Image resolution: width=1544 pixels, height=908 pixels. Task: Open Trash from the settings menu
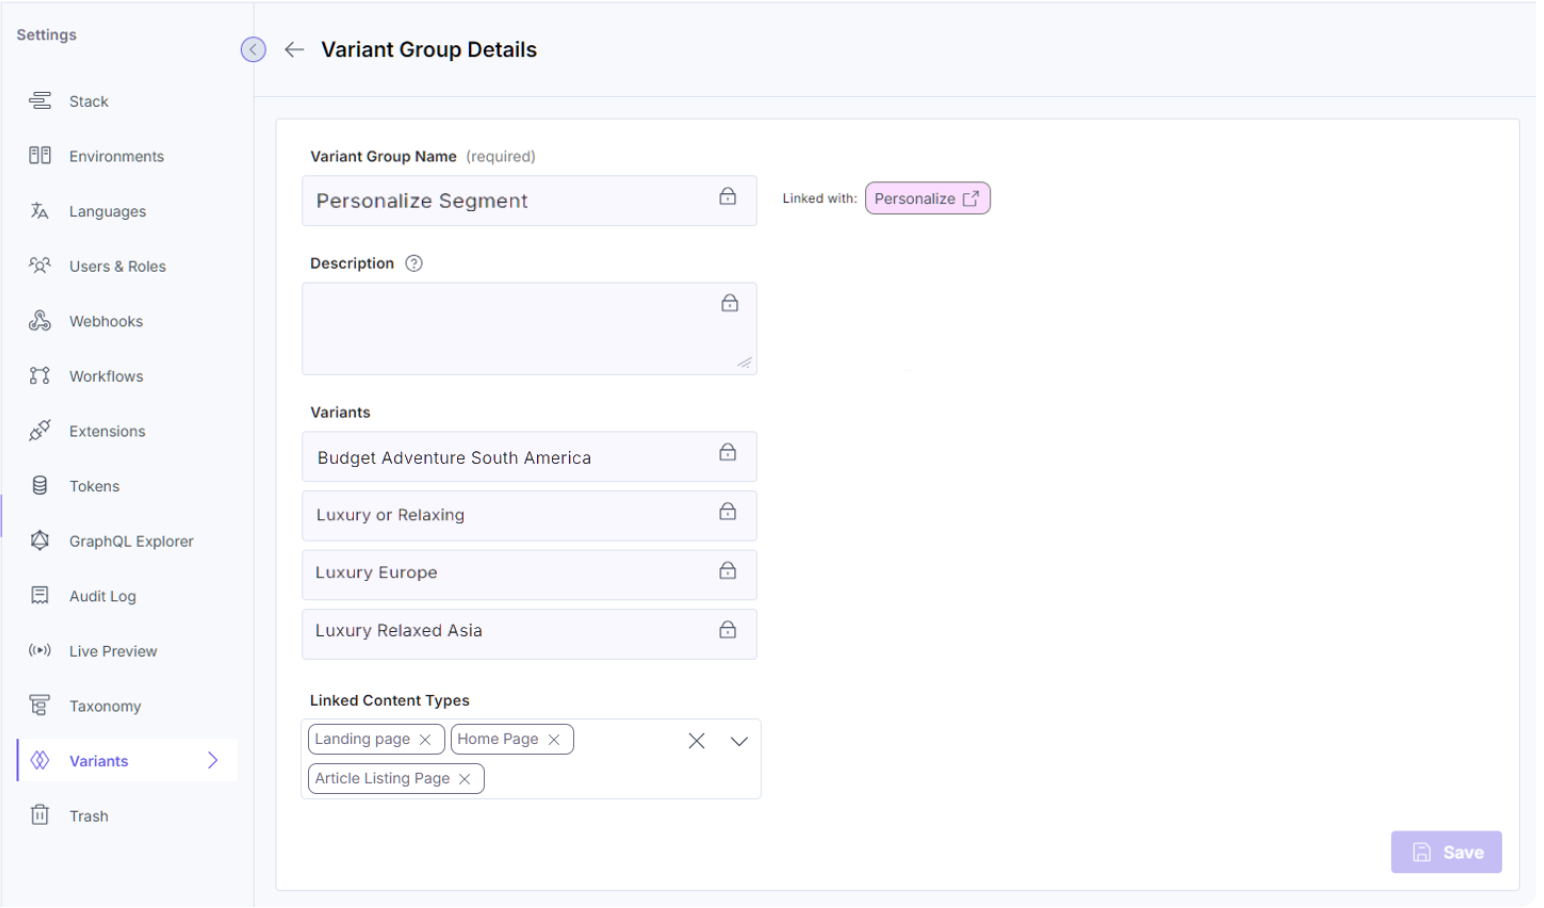(40, 816)
